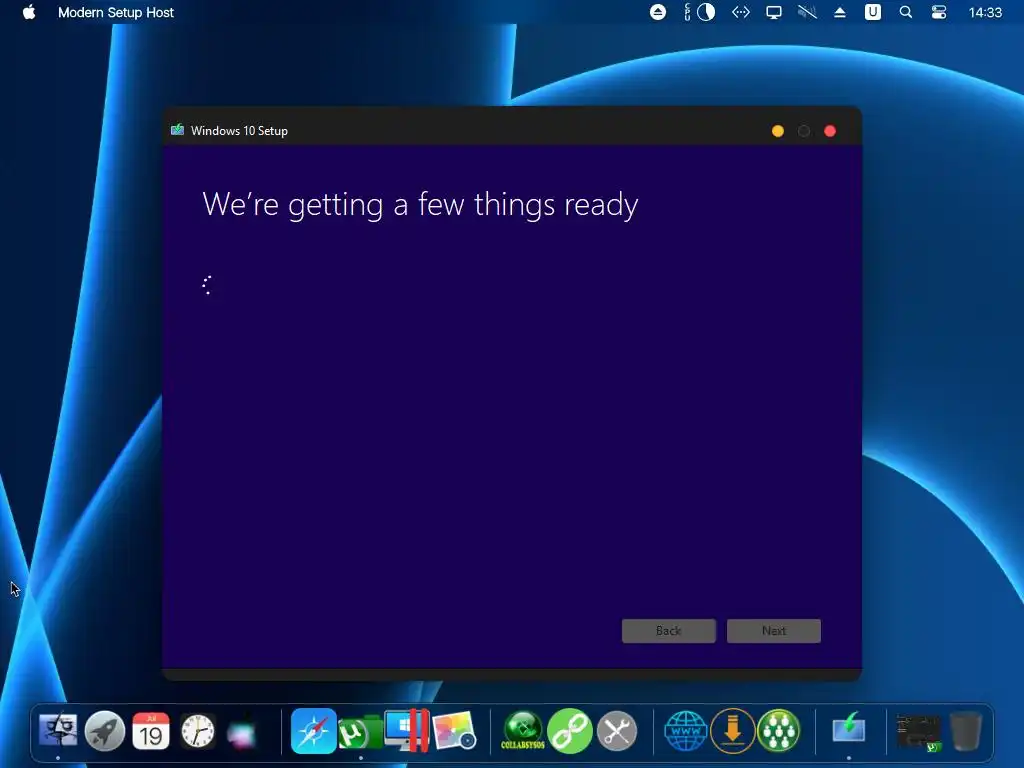
Task: Open the green chain link icon in dock
Action: pyautogui.click(x=569, y=731)
